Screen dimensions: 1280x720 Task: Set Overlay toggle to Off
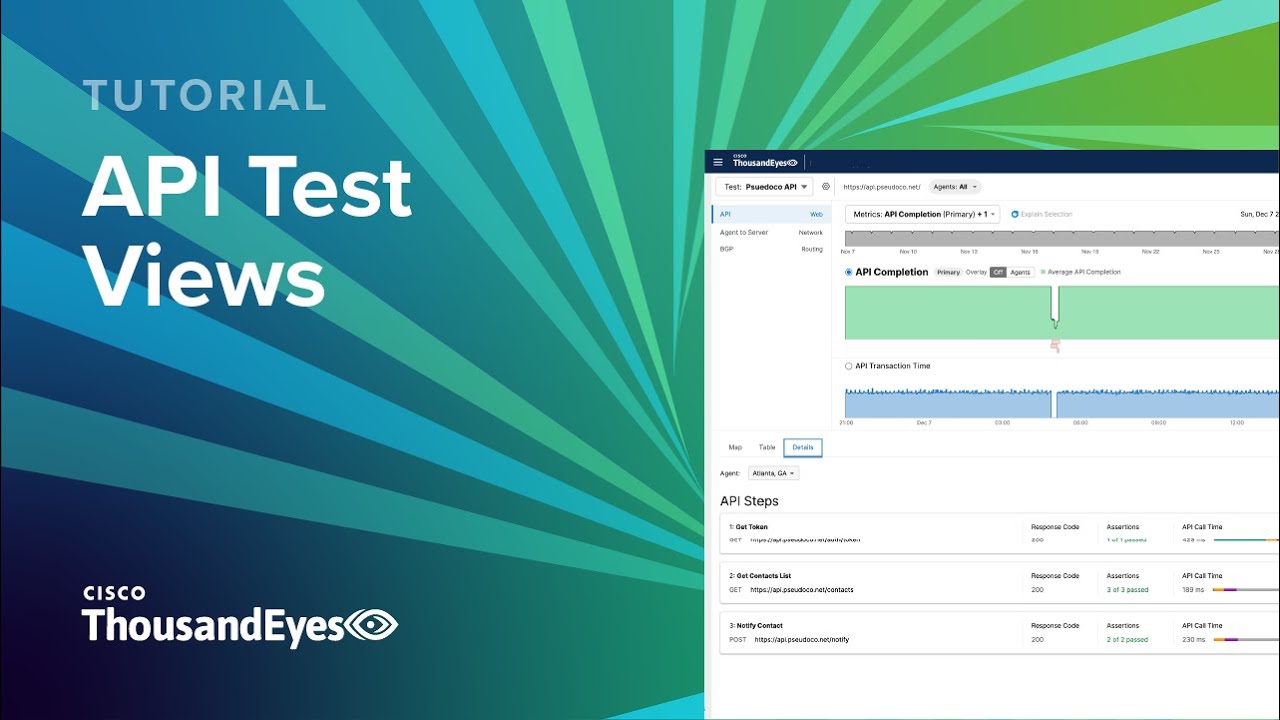point(998,272)
